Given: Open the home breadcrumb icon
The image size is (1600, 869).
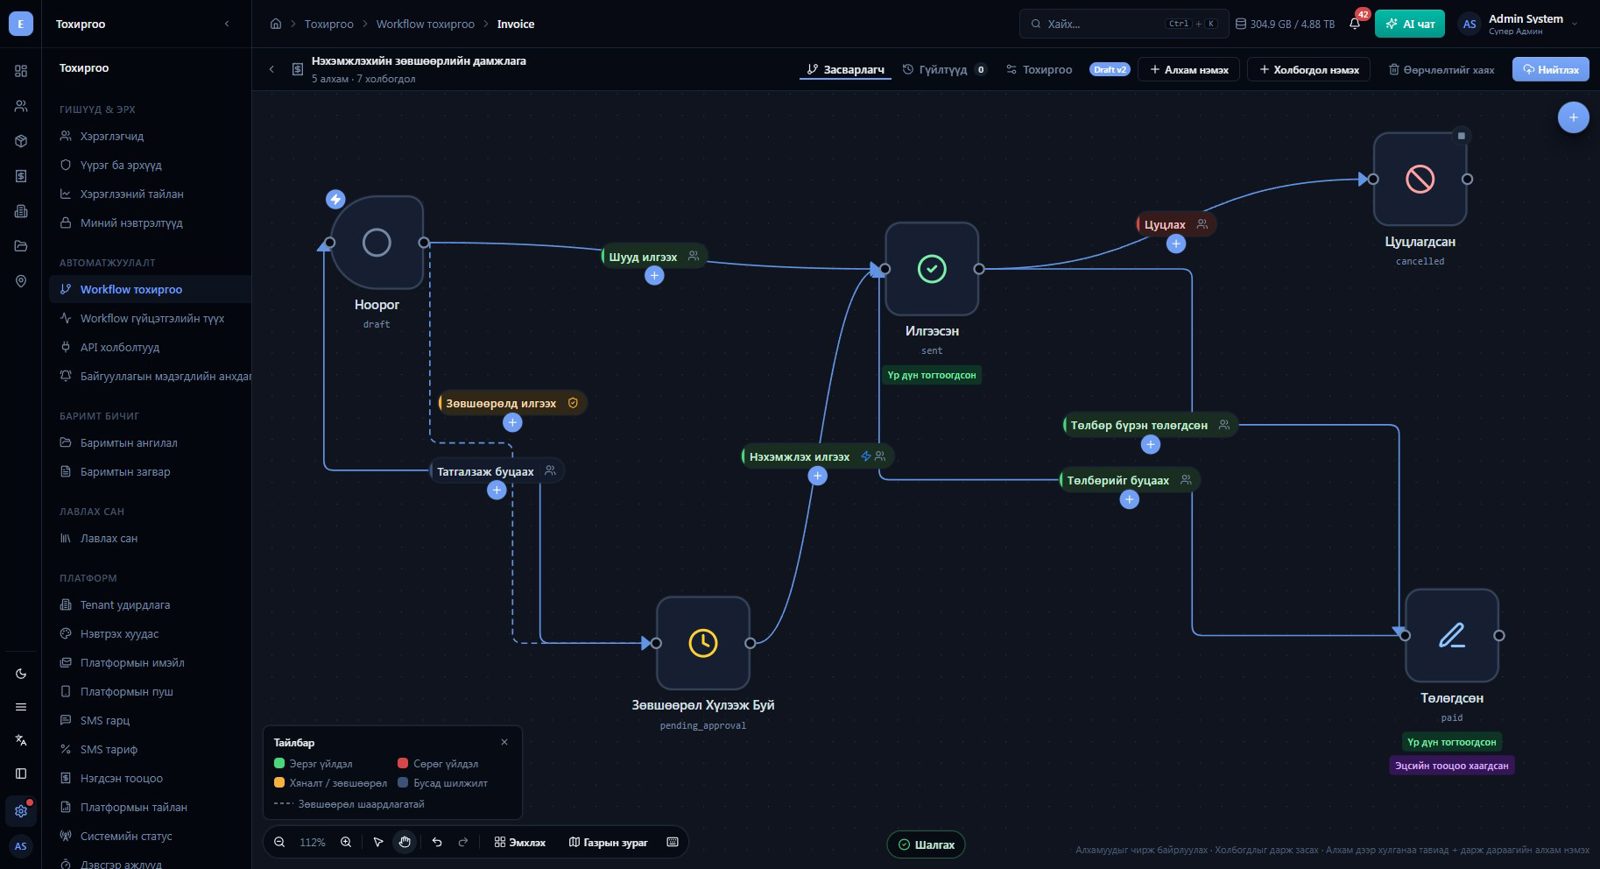Looking at the screenshot, I should [276, 23].
